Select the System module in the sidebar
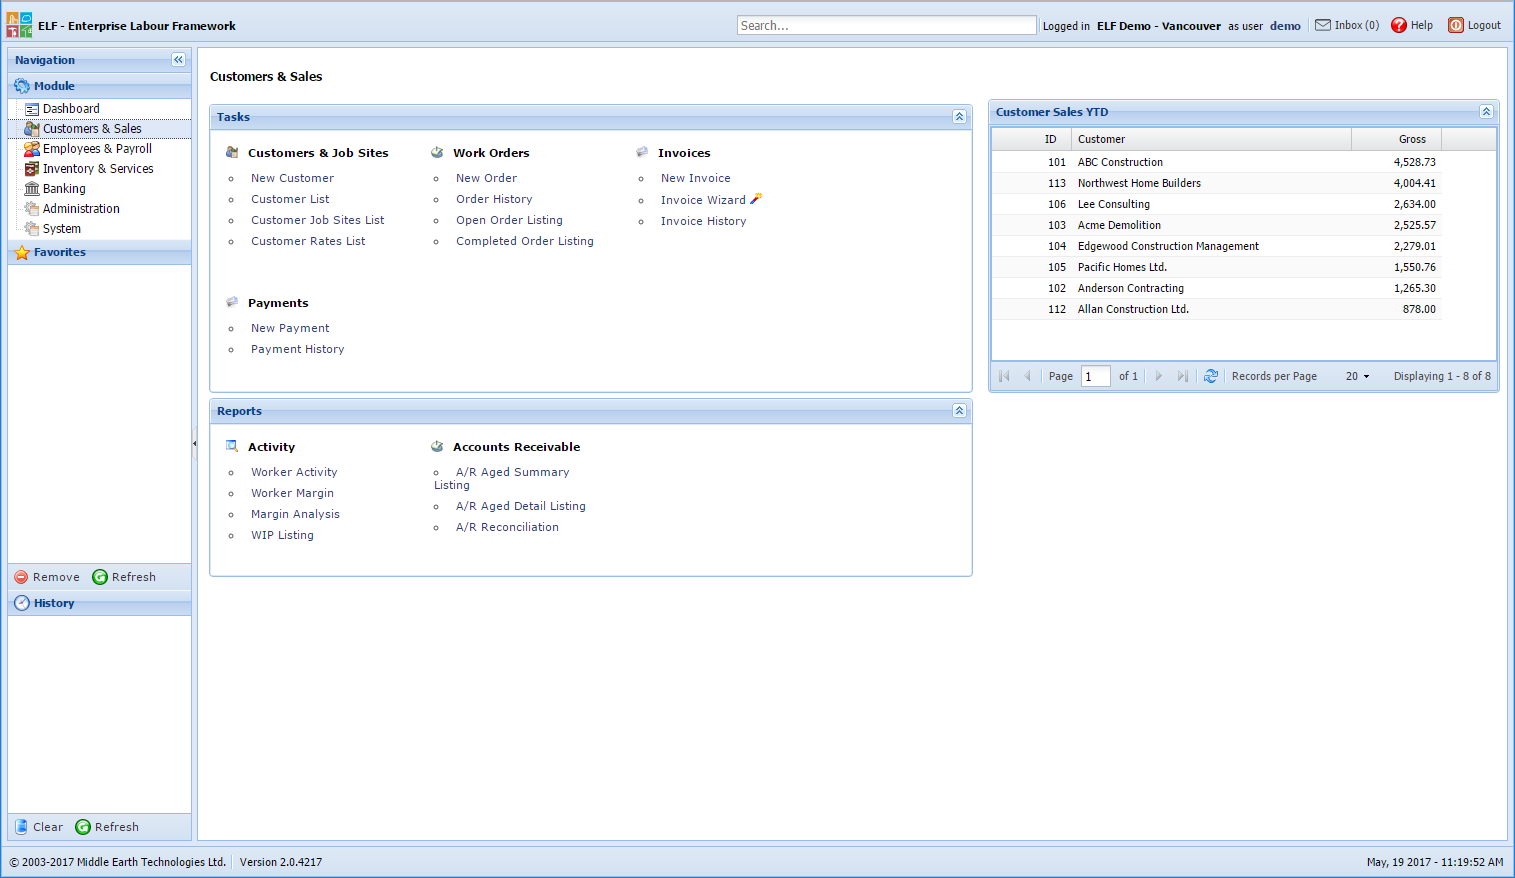Image resolution: width=1515 pixels, height=878 pixels. pyautogui.click(x=62, y=228)
